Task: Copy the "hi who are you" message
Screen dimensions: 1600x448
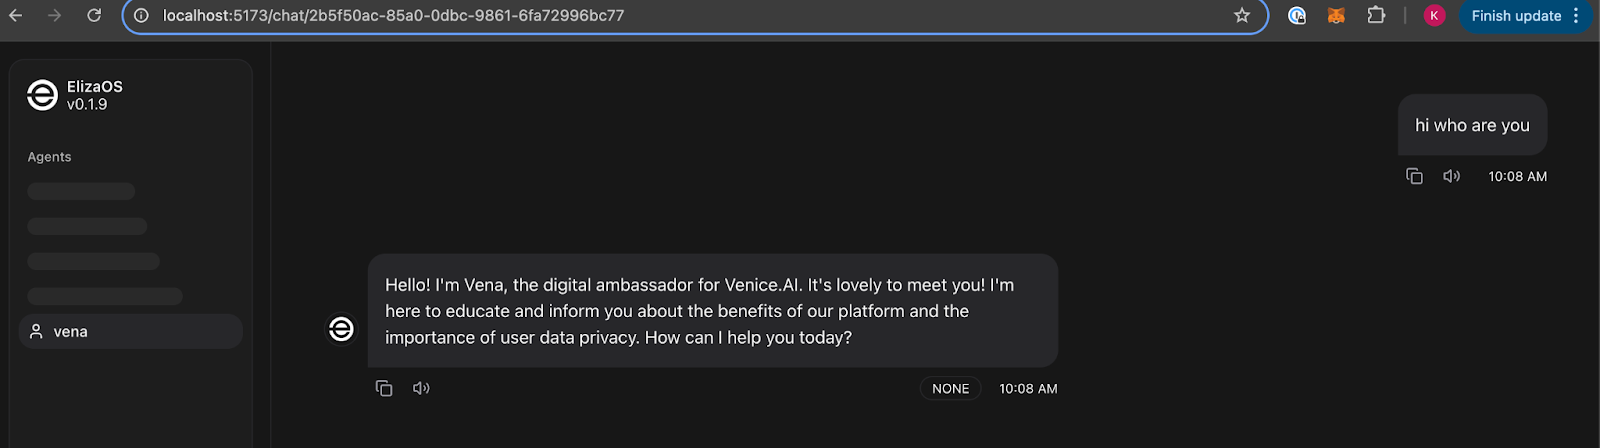Action: 1414,176
